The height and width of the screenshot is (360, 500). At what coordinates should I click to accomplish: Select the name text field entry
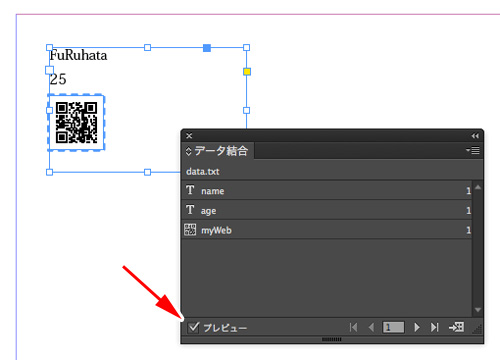[x=327, y=191]
